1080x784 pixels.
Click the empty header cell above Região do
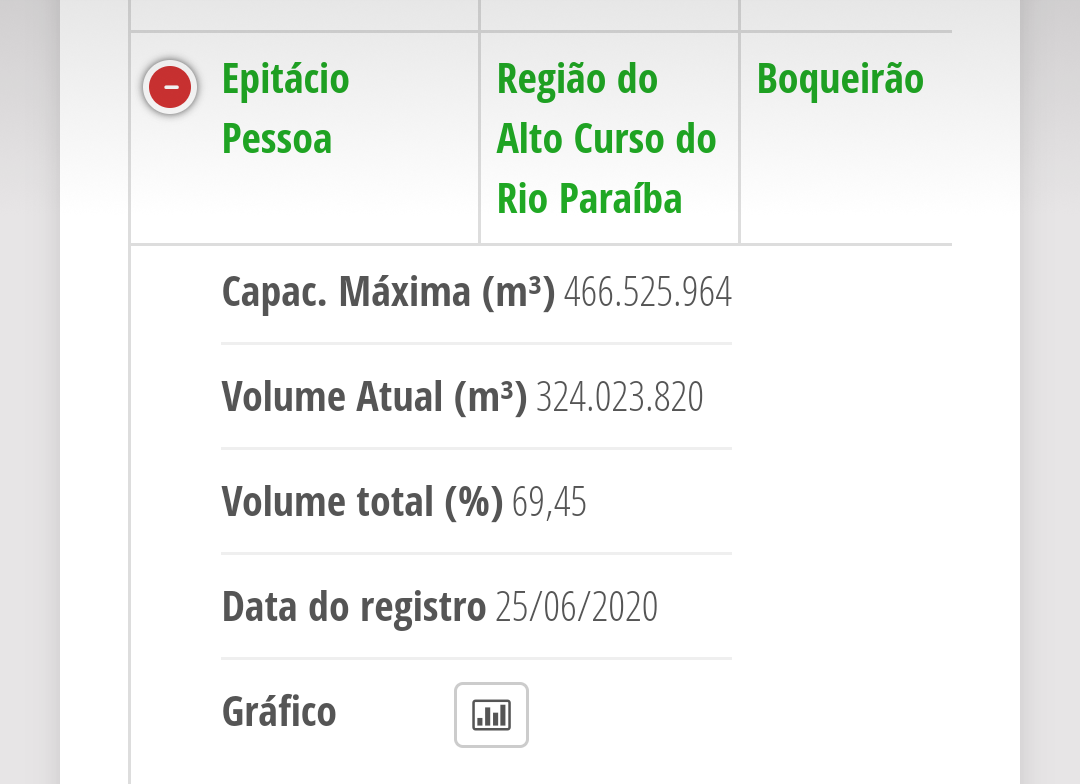point(610,15)
